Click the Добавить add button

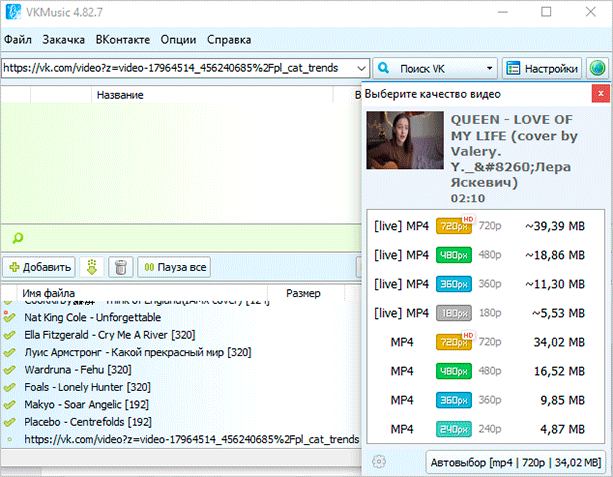pyautogui.click(x=39, y=267)
